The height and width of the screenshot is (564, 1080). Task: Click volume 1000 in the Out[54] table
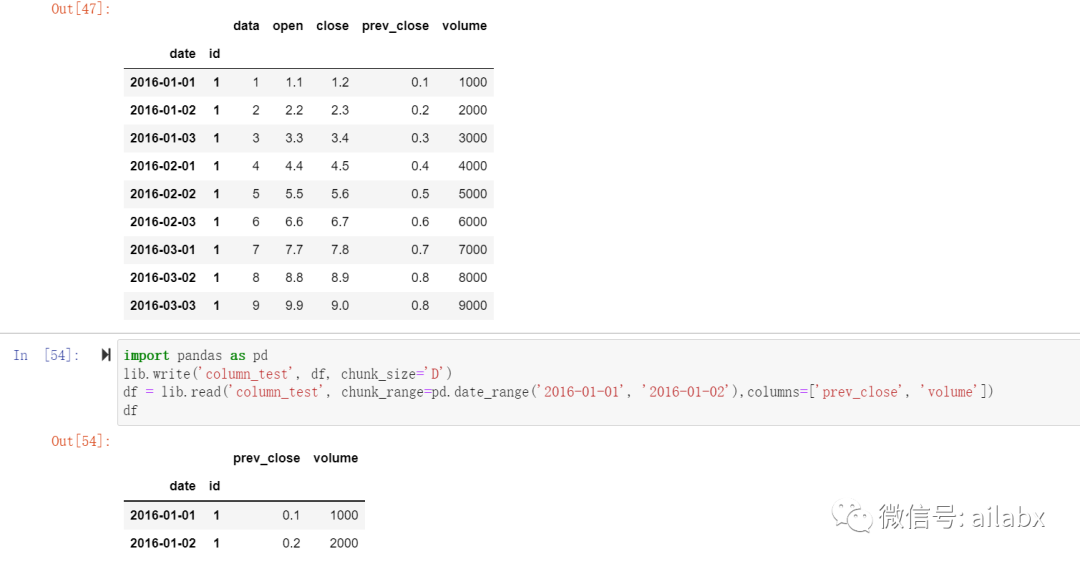(x=344, y=515)
